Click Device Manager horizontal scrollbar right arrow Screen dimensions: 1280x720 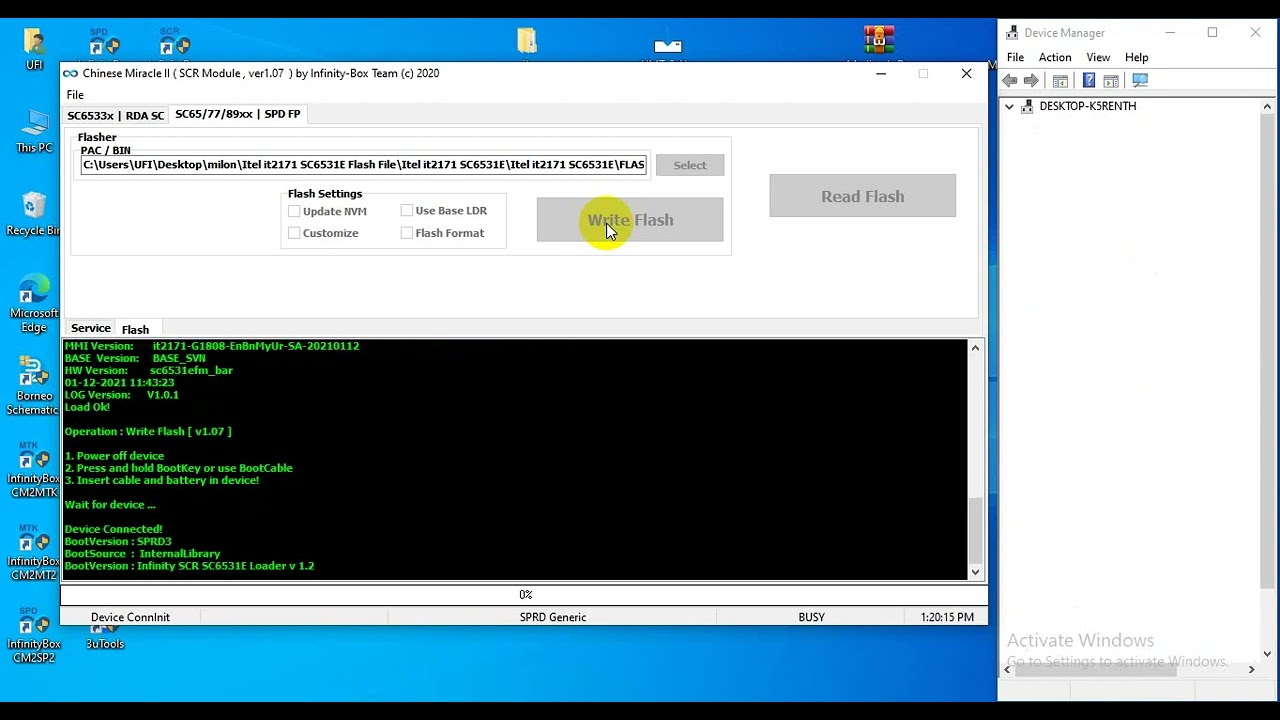[x=1251, y=670]
